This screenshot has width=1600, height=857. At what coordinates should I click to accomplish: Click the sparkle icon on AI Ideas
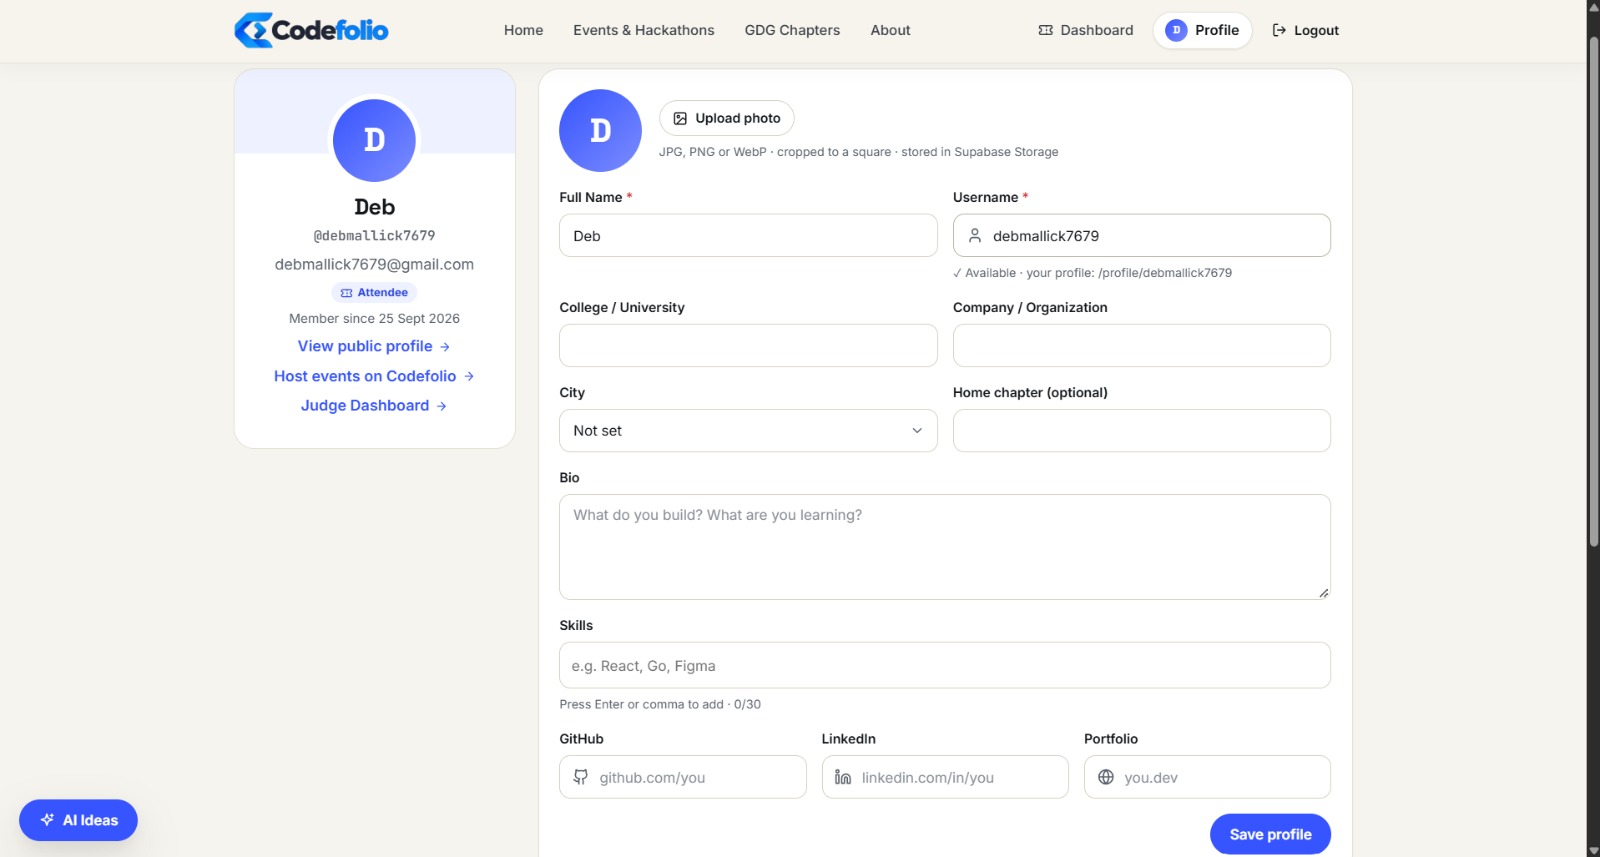[x=47, y=820]
